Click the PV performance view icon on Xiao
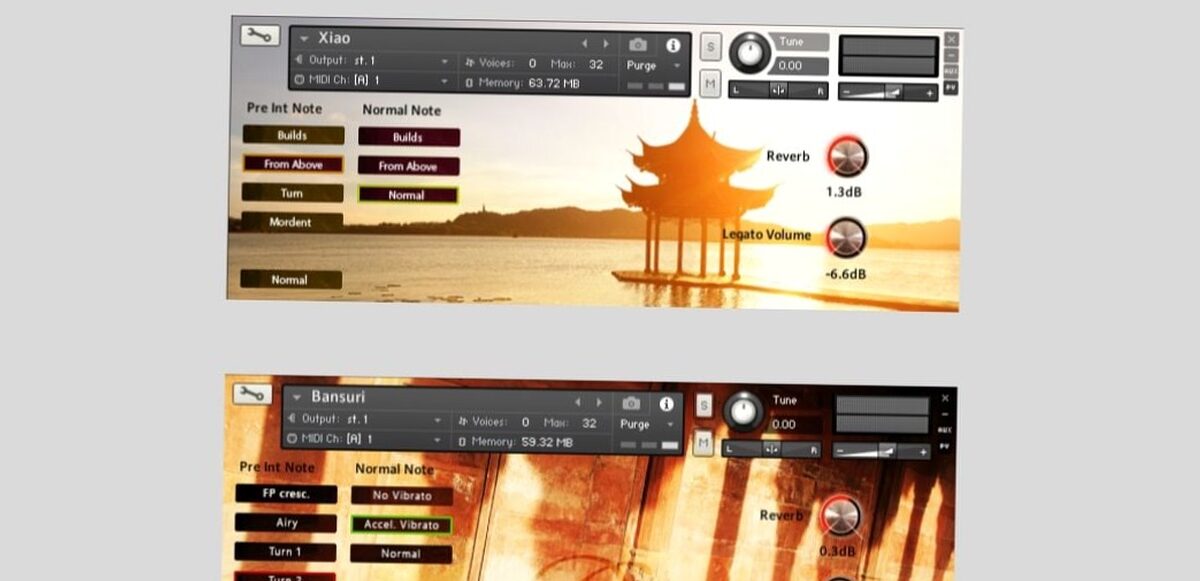 point(949,88)
